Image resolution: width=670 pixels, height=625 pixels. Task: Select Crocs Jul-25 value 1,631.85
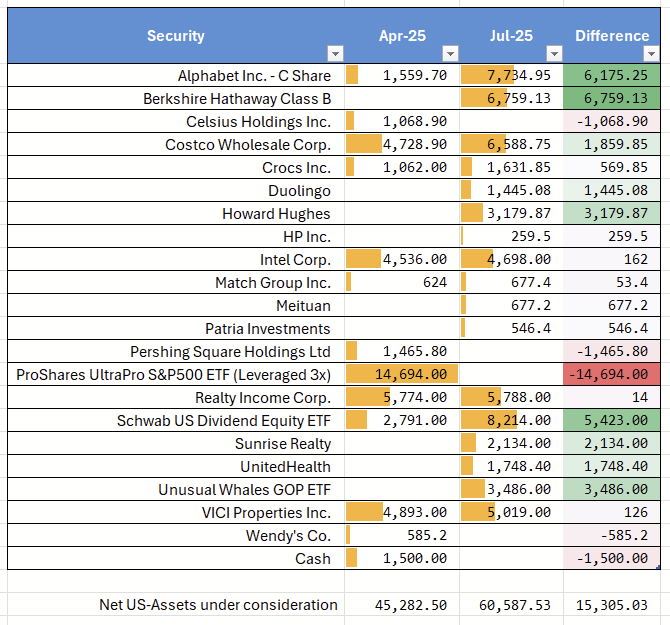pos(511,167)
